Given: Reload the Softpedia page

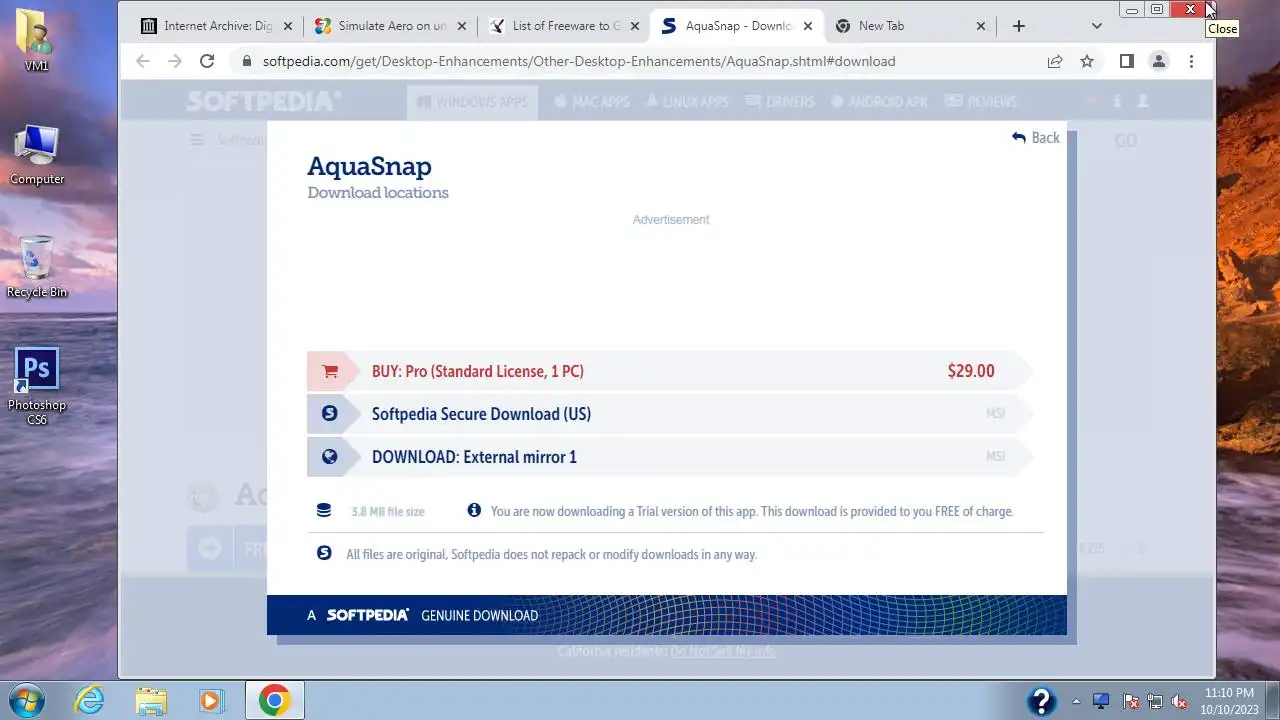Looking at the screenshot, I should coord(207,61).
